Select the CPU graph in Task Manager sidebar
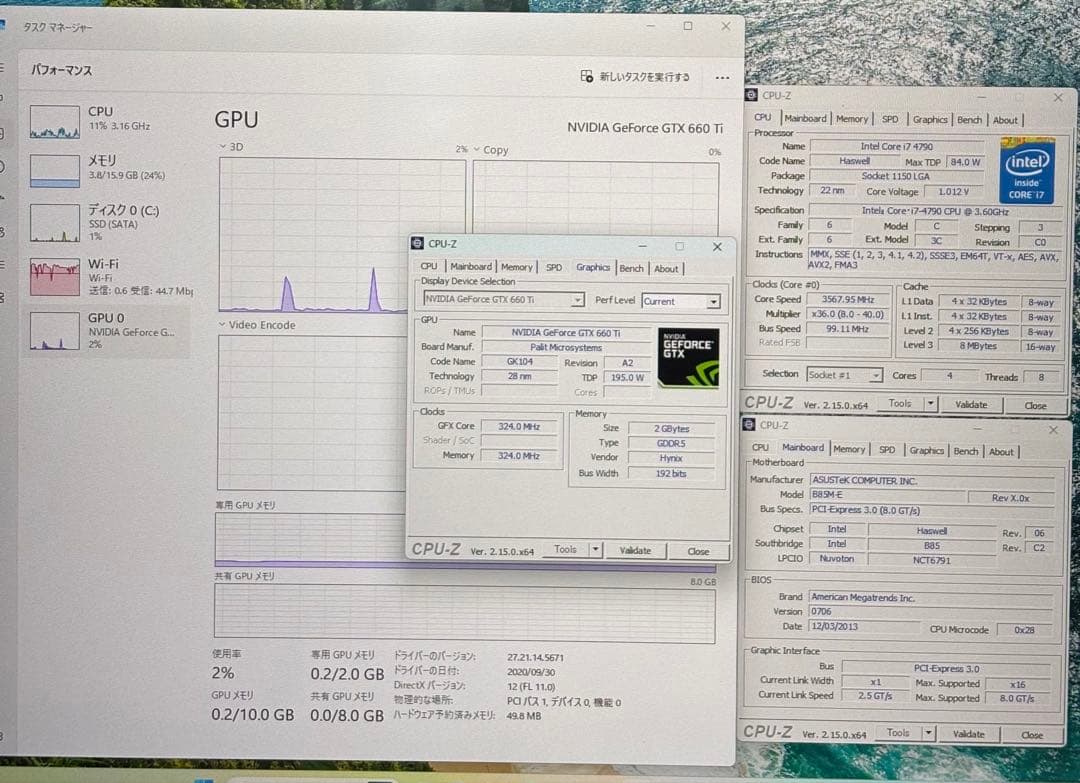Screen dimensions: 1080x783 [x=54, y=121]
